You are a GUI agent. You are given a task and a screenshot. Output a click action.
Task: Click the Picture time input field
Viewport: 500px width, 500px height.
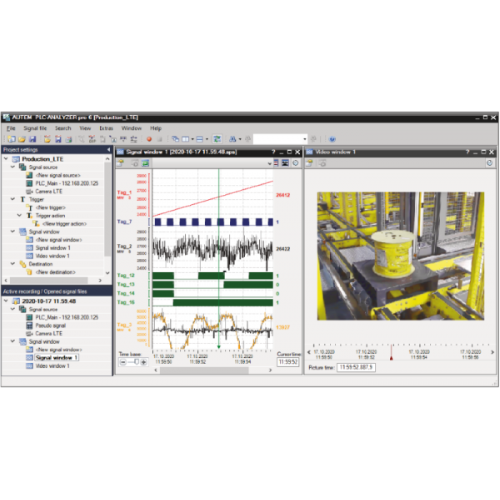356,367
